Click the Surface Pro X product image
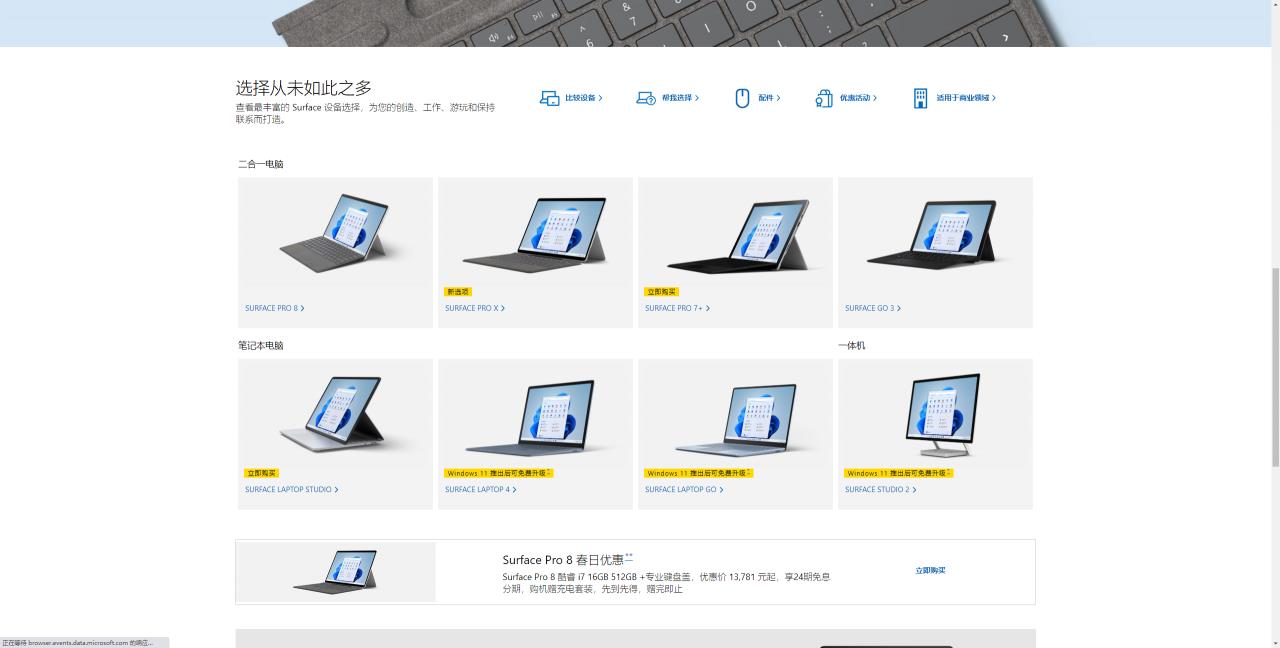The height and width of the screenshot is (648, 1280). click(535, 233)
